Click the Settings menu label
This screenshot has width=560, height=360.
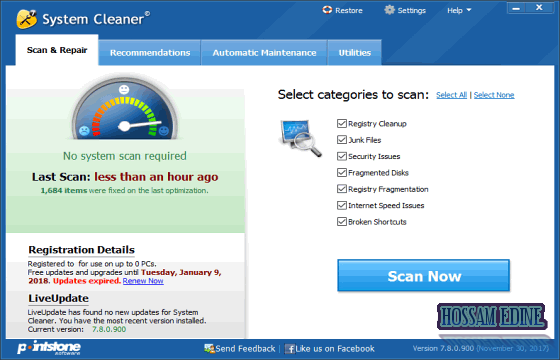[x=411, y=10]
